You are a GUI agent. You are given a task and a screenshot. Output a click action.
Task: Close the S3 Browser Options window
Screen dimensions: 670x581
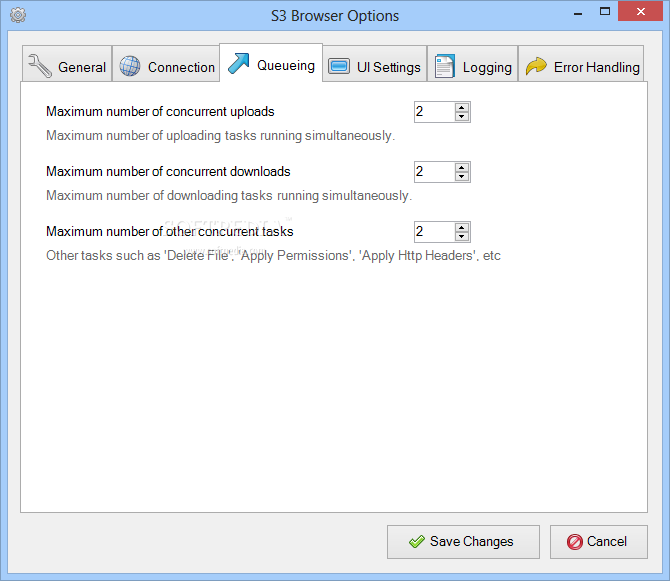point(640,12)
